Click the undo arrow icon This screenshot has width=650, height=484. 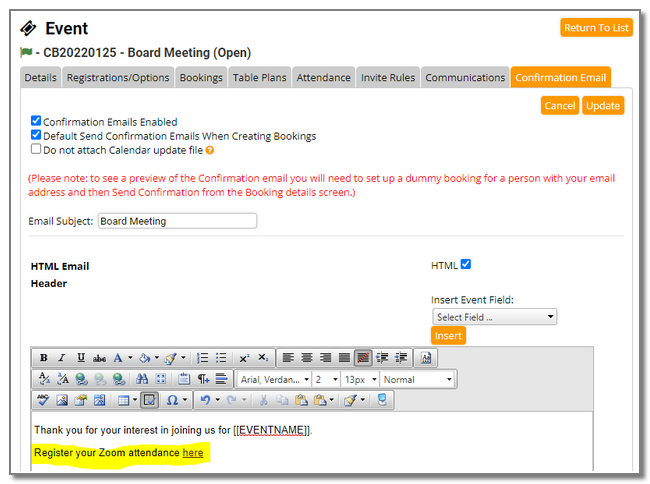(x=204, y=400)
